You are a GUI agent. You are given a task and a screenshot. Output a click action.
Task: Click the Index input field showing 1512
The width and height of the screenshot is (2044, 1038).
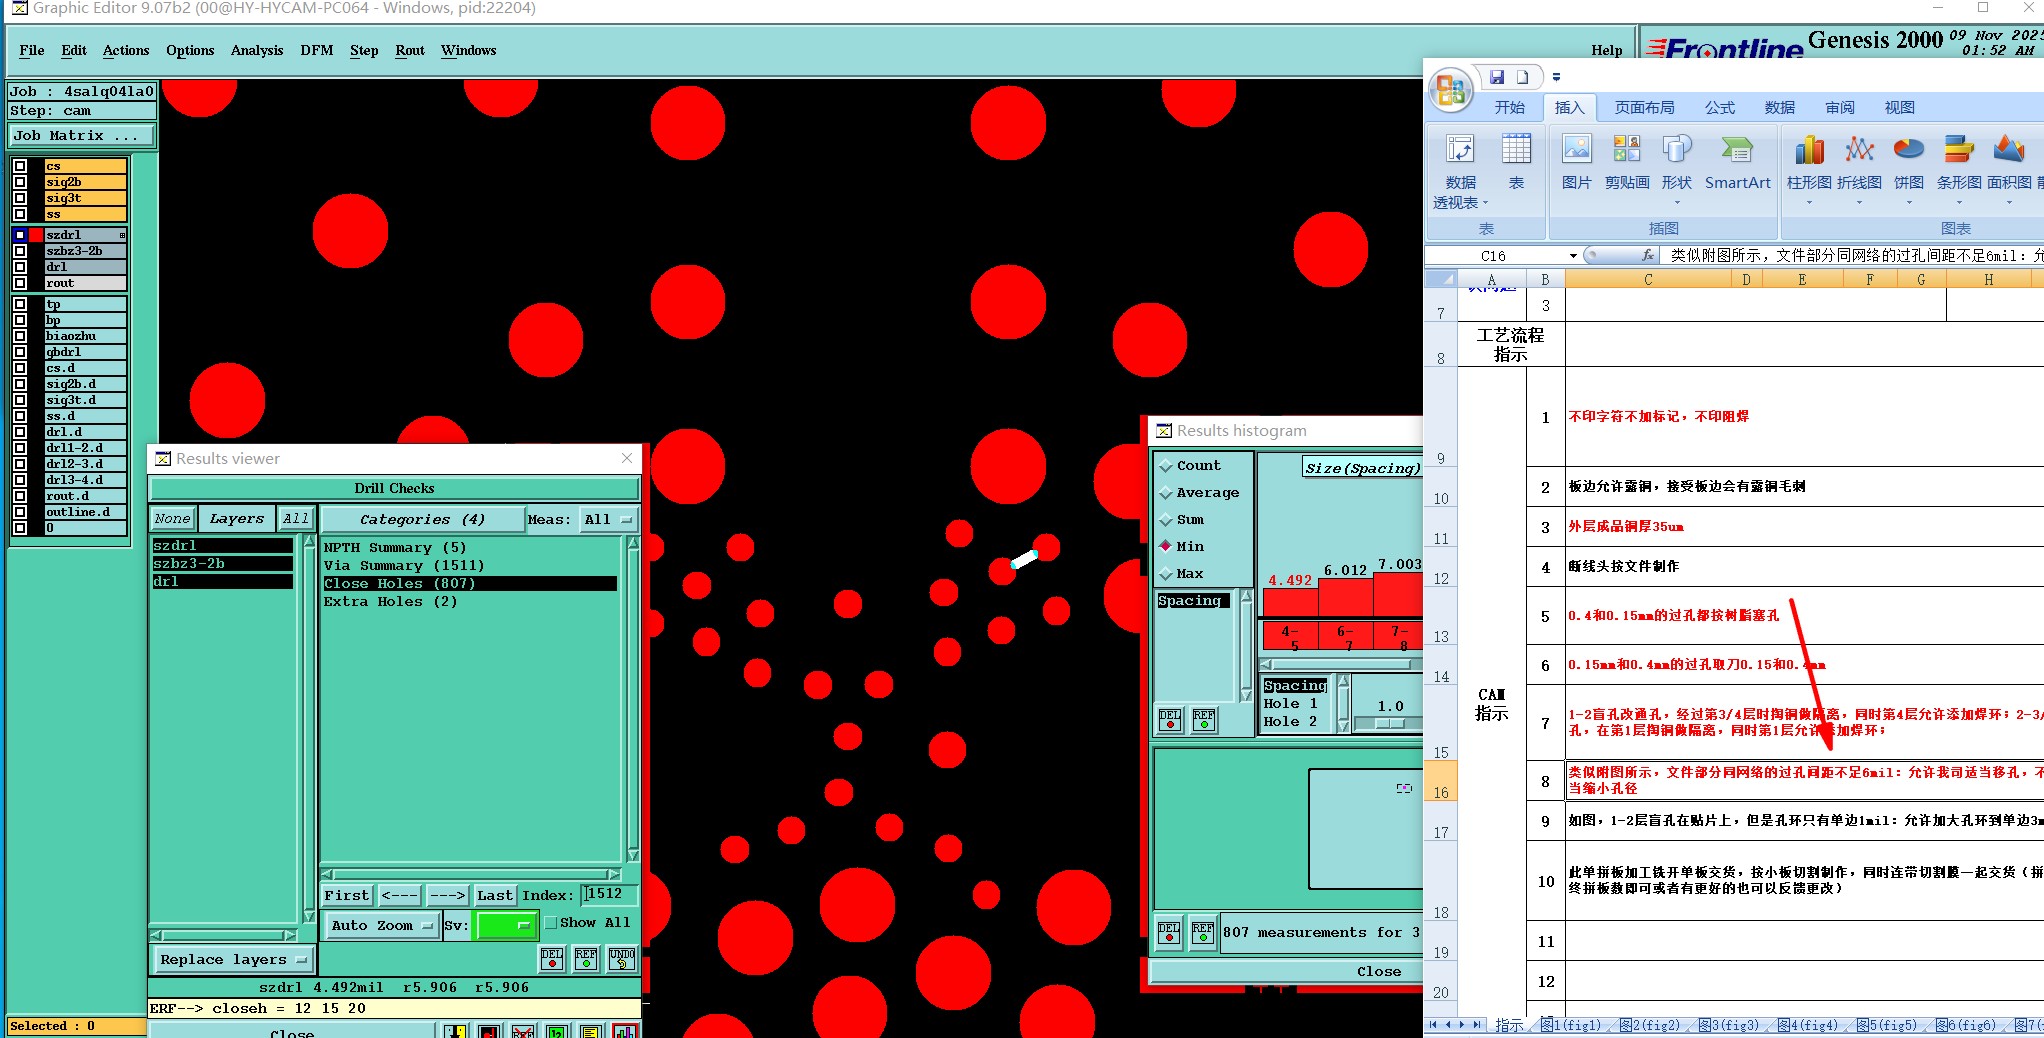click(610, 895)
